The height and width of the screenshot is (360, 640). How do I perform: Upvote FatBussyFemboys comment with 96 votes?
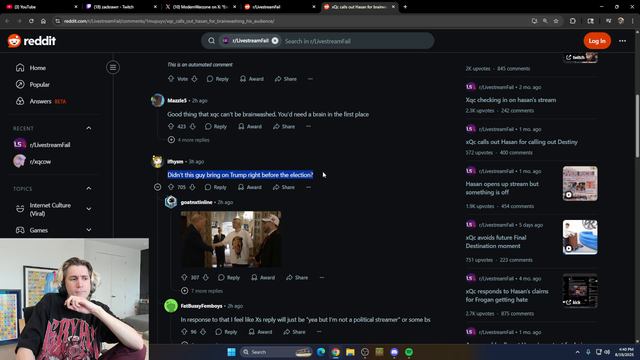tap(184, 332)
